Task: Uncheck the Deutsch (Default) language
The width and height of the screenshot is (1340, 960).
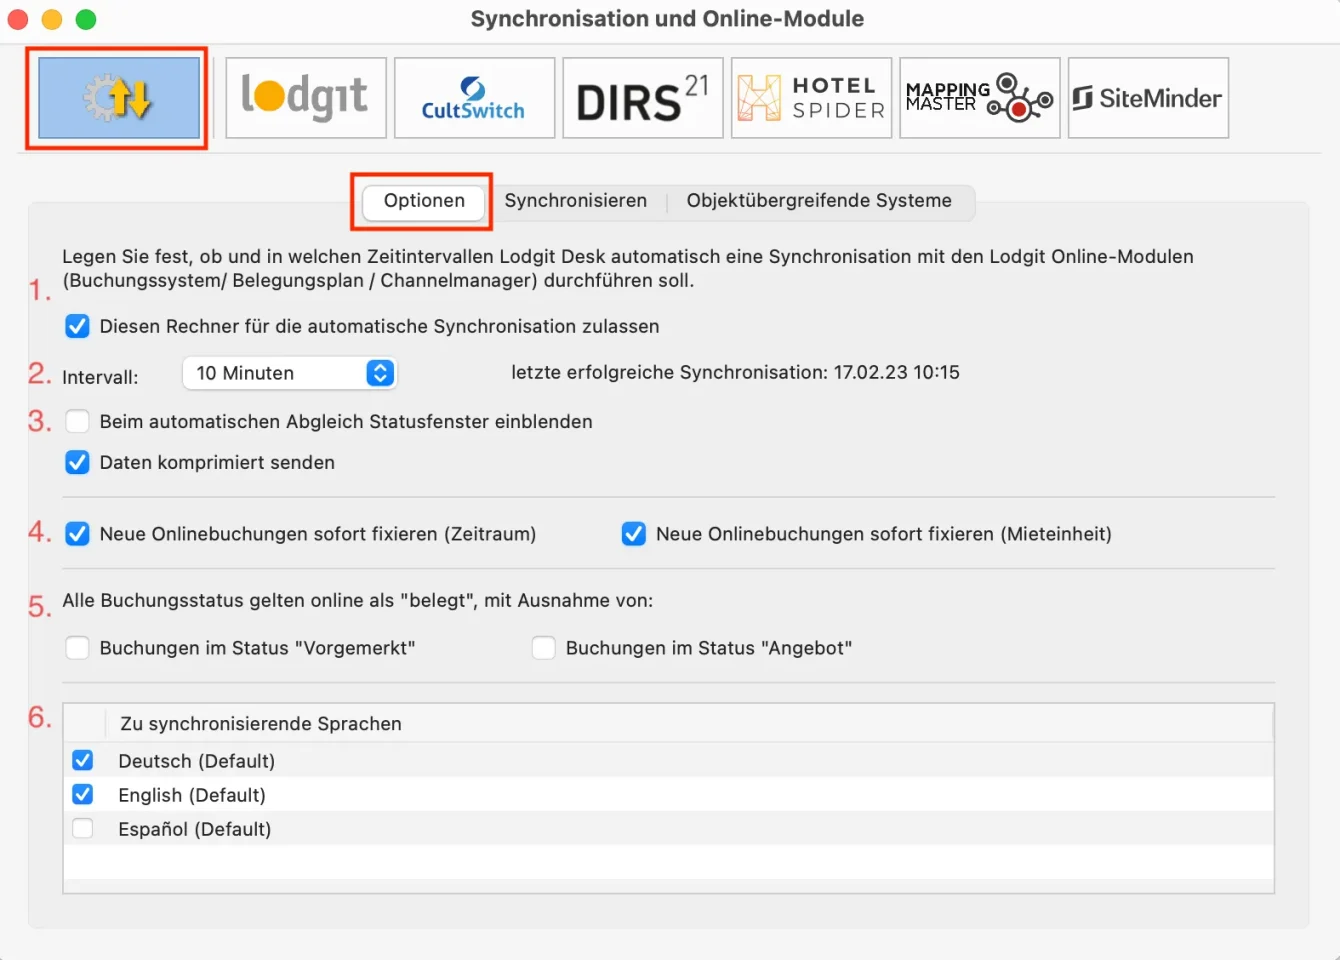Action: (83, 761)
